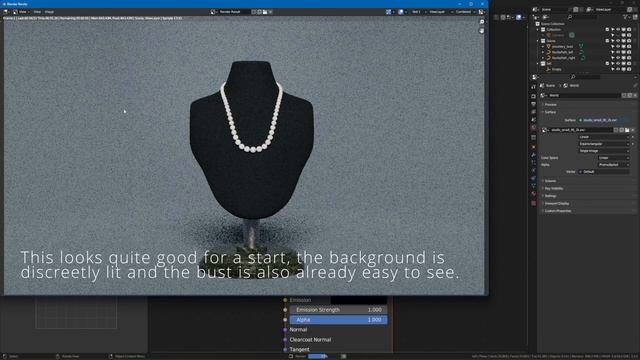640x360 pixels.
Task: Click the Surface shader studio_small hdr button
Action: [603, 120]
